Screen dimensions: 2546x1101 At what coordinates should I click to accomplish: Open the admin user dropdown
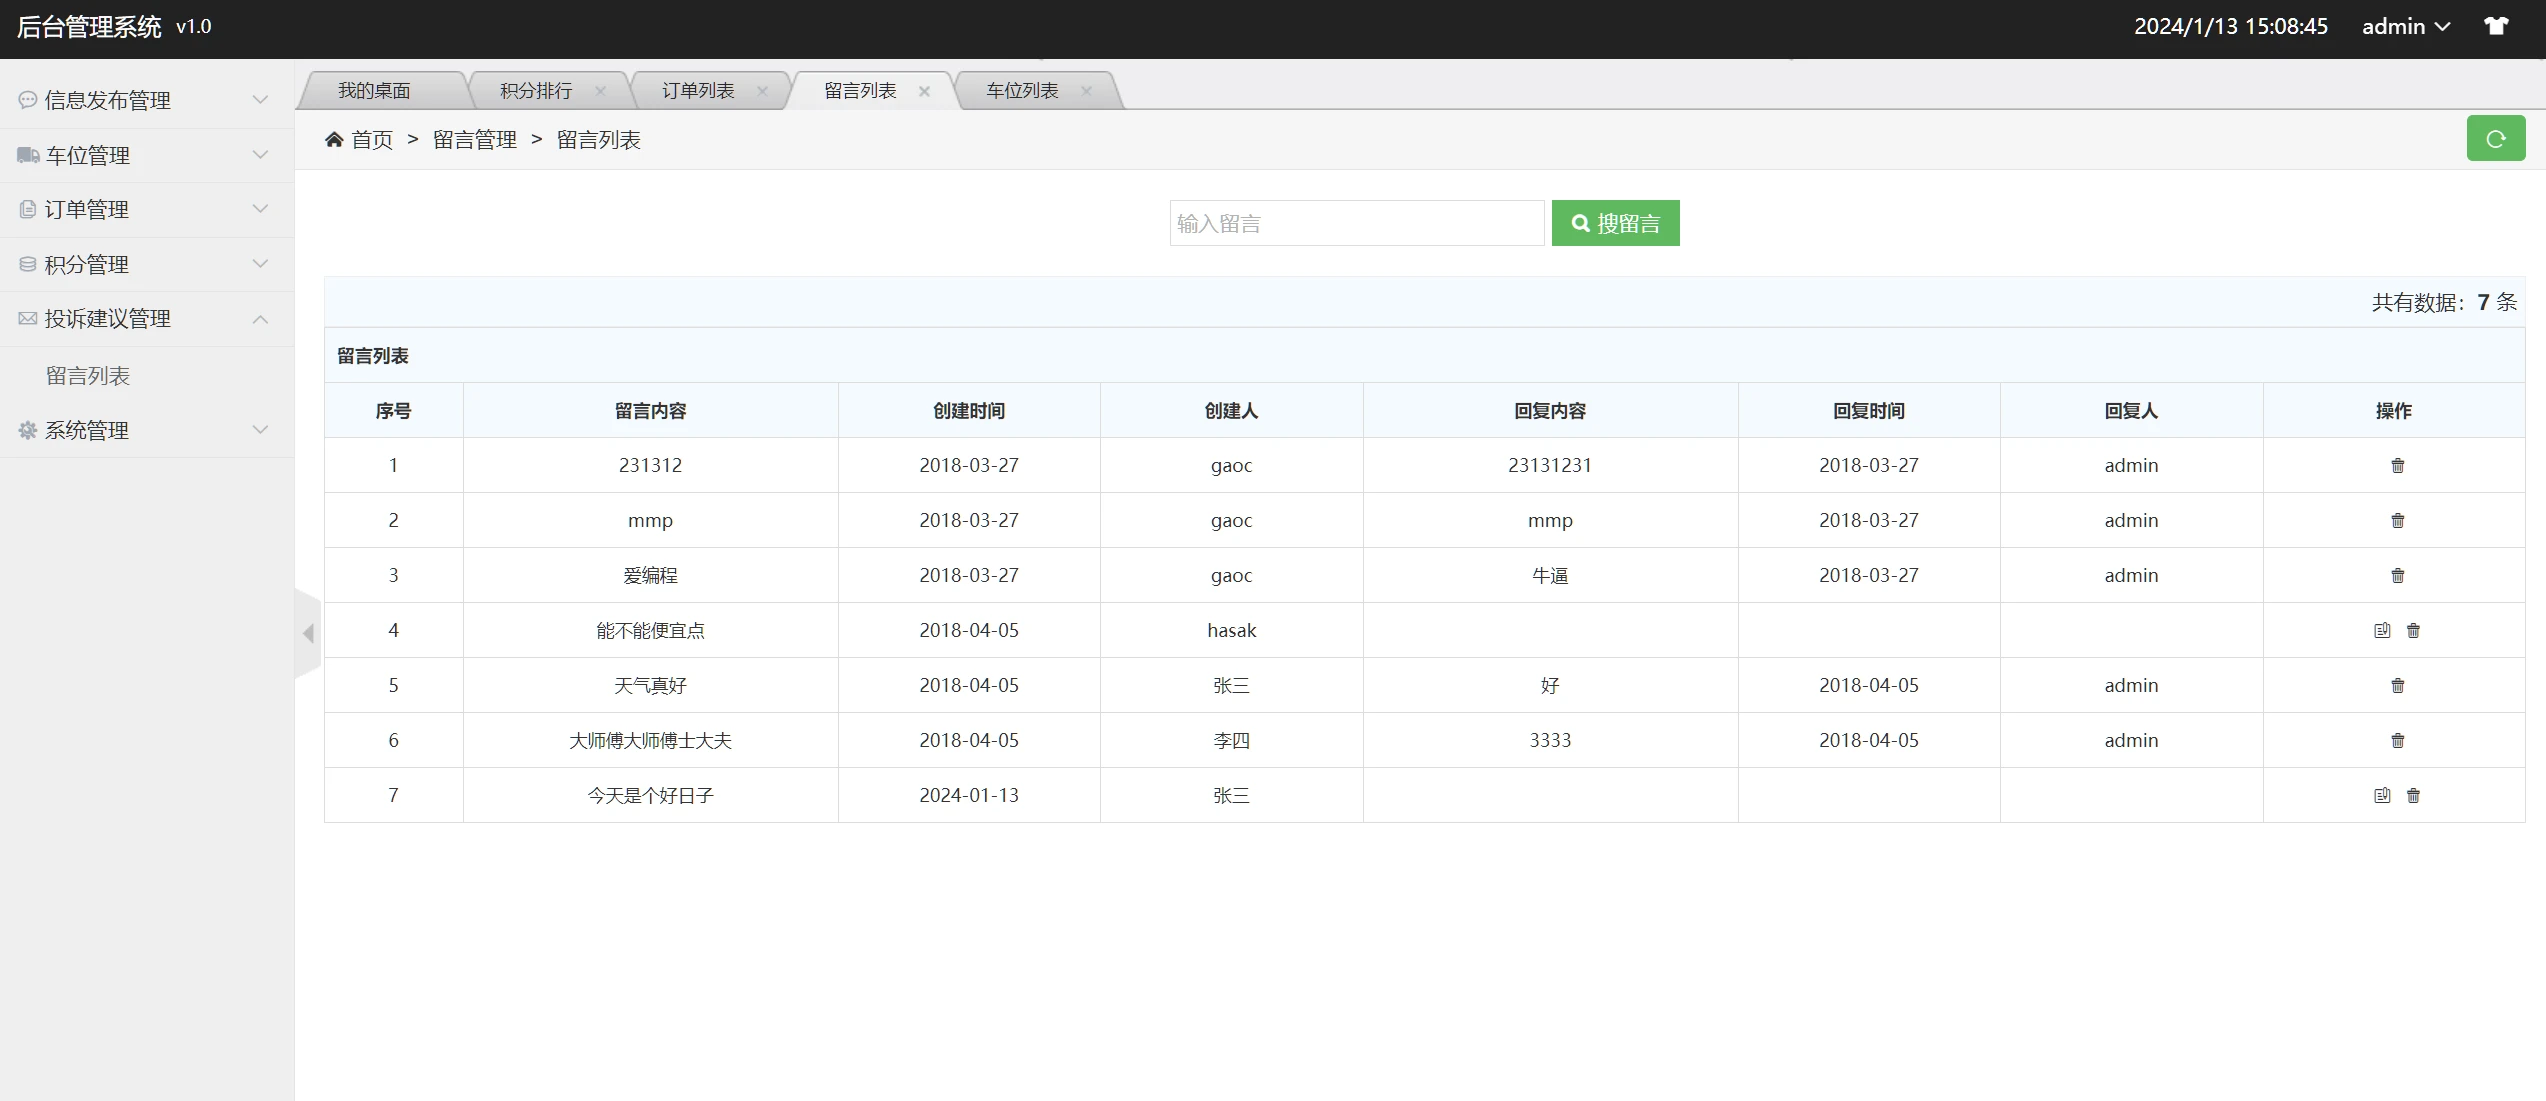pos(2406,27)
